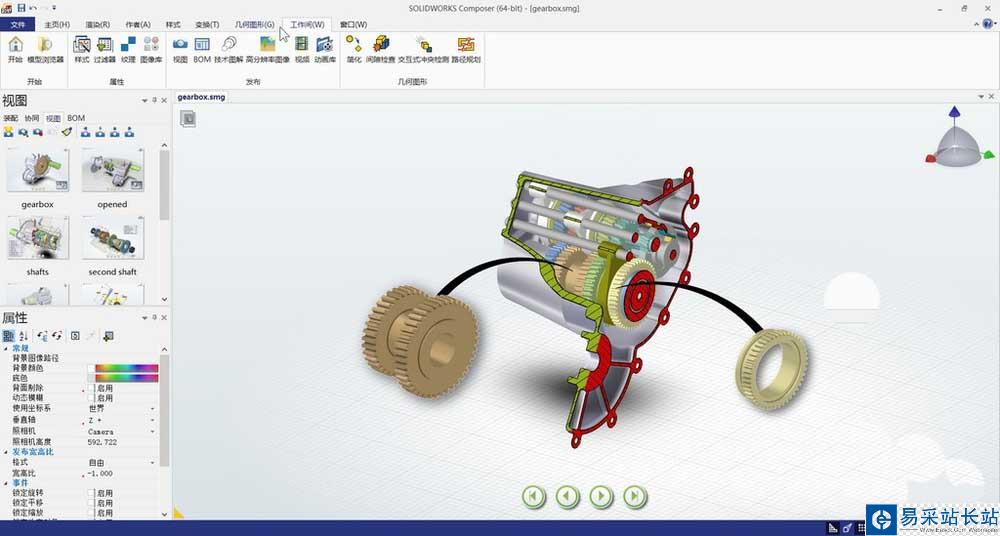Switch to the 装配 assembly panel tab
Viewport: 1000px width, 536px height.
click(x=11, y=118)
